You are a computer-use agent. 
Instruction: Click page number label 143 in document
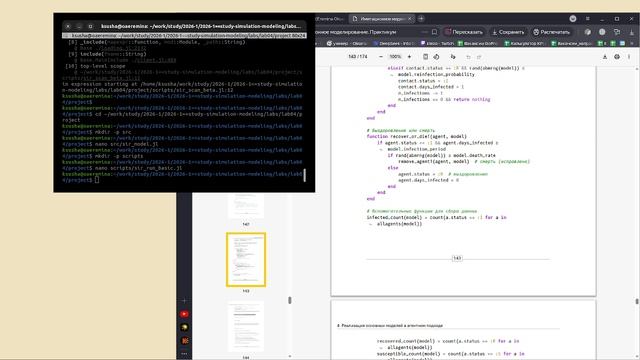[x=457, y=258]
